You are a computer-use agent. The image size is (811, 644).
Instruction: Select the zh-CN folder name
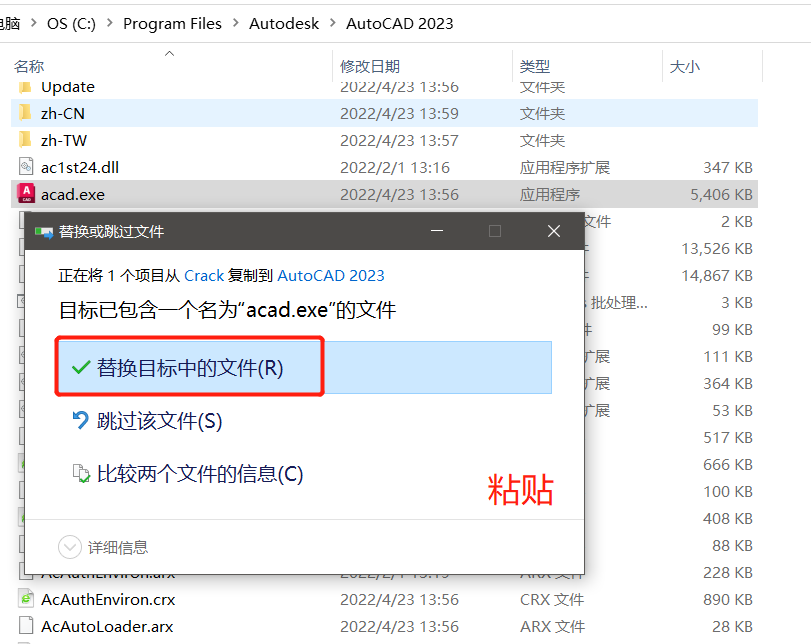(x=63, y=113)
